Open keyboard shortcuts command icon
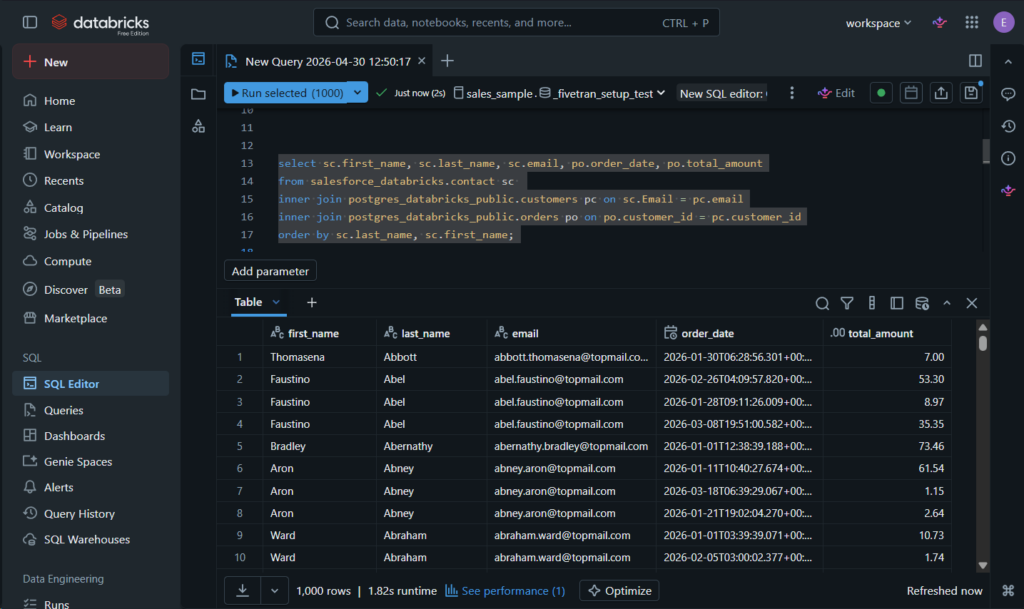Screen dimensions: 1024x609 [1008, 590]
